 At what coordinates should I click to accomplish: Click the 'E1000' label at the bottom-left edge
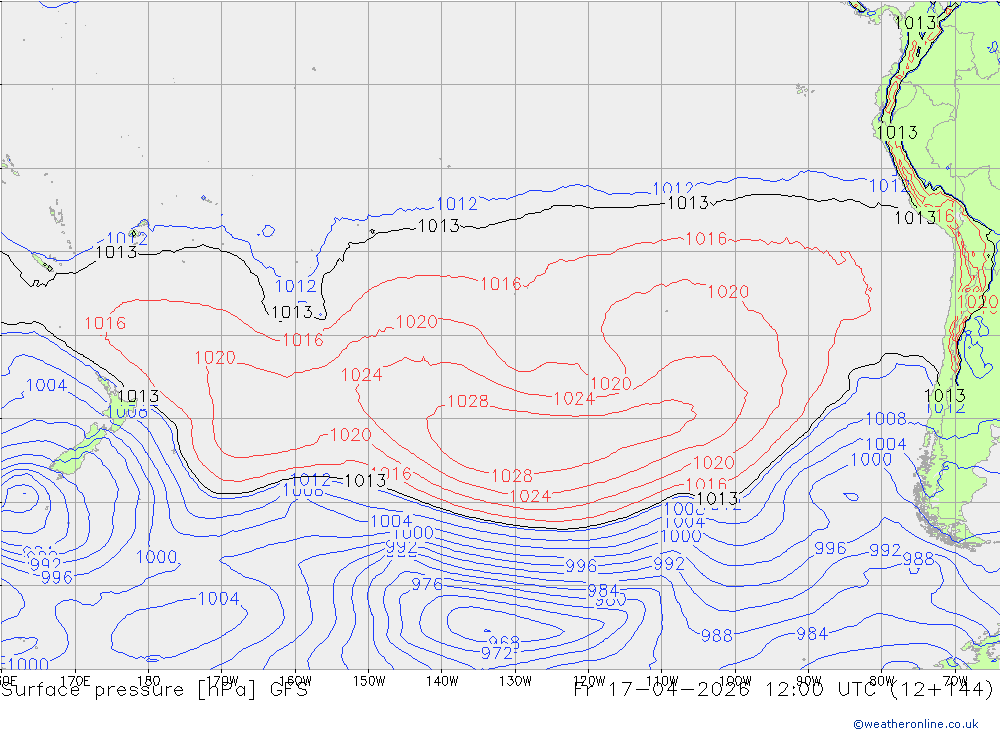pyautogui.click(x=24, y=664)
